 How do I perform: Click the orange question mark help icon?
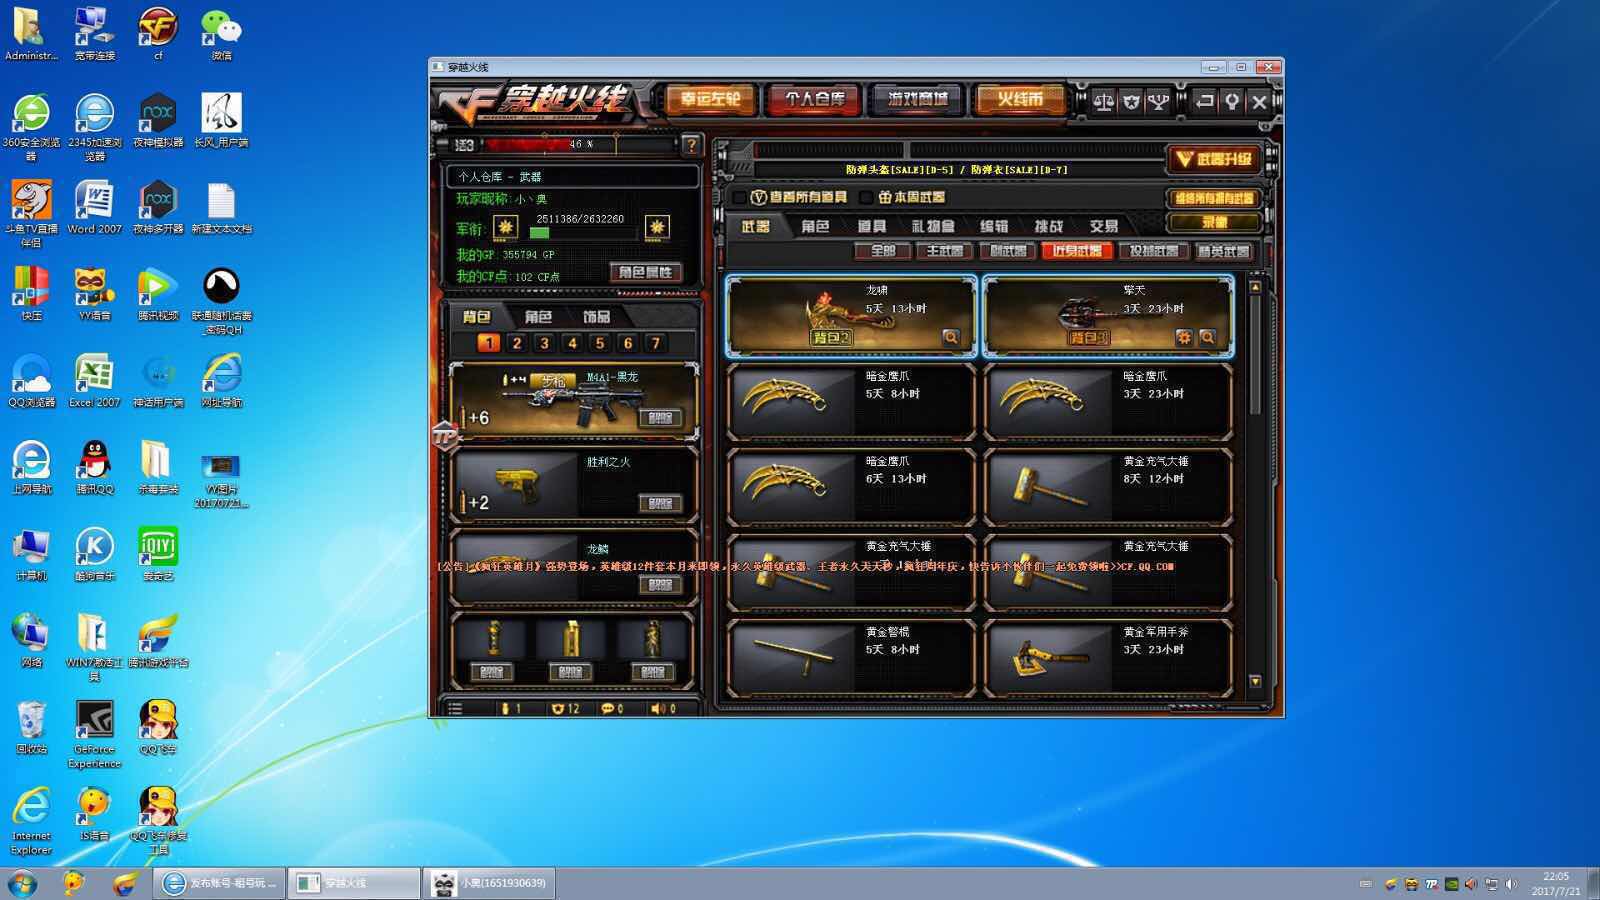click(x=690, y=145)
